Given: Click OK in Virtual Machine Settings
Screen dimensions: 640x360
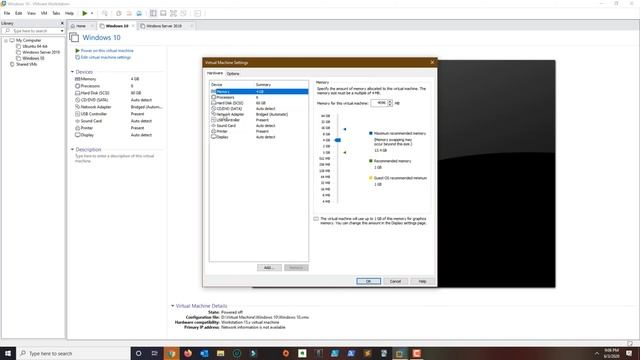Looking at the screenshot, I should 369,281.
